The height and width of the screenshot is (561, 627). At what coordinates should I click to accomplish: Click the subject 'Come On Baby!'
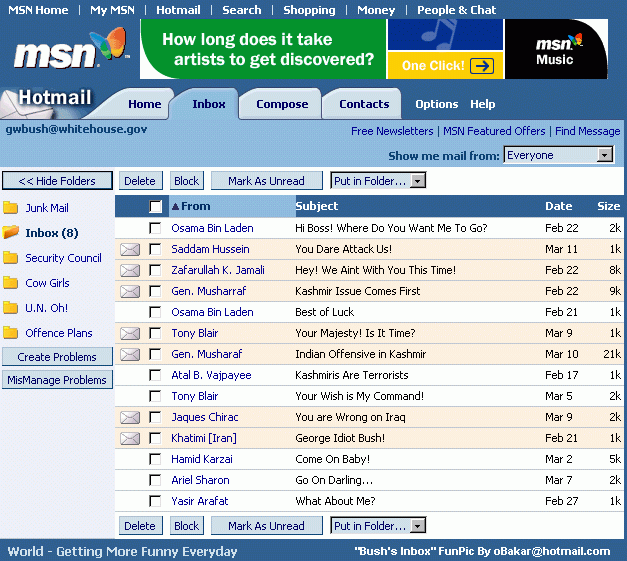(x=332, y=459)
